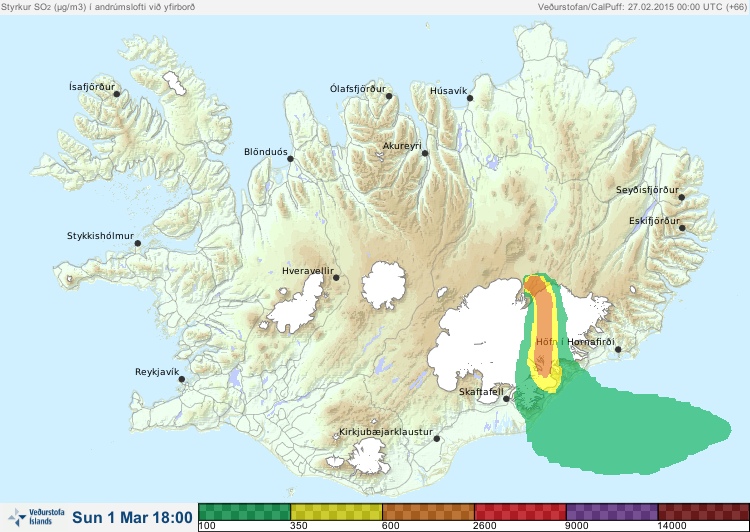Click the 'Kirkjubæjarklaustur' label

[386, 432]
